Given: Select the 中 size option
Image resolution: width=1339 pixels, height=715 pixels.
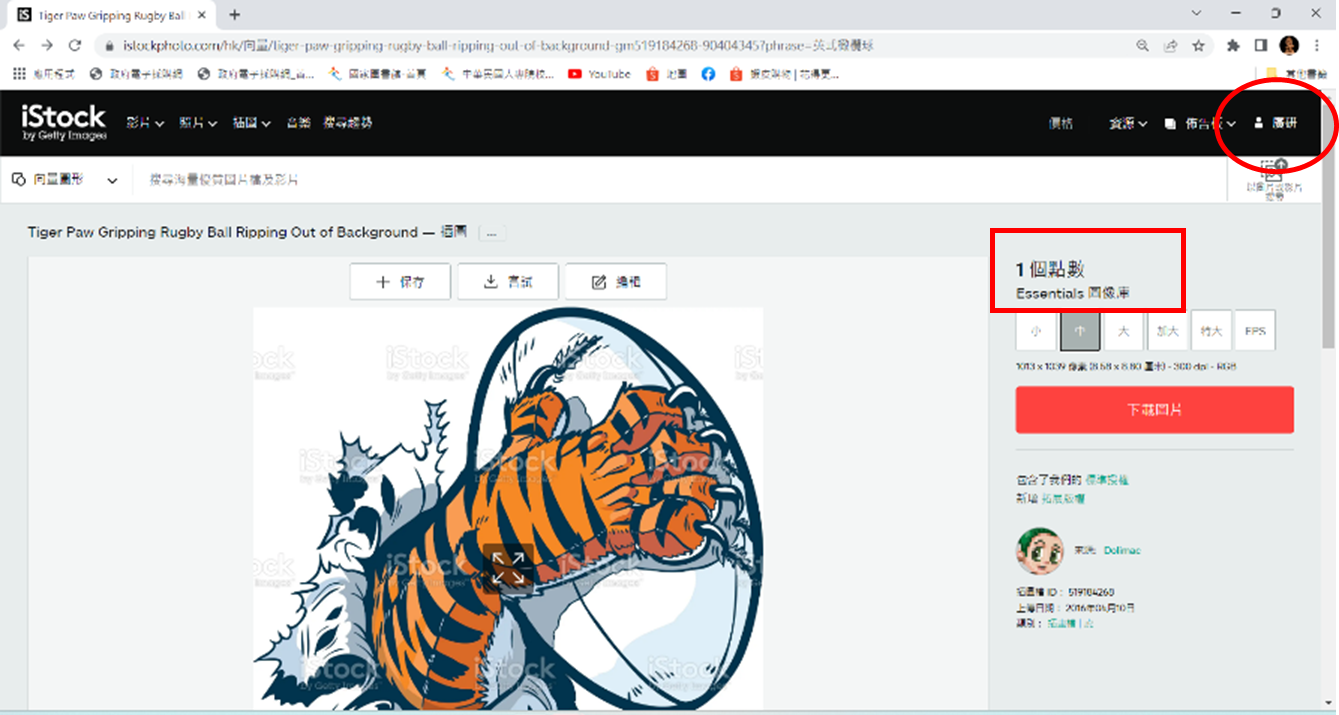Looking at the screenshot, I should [1080, 331].
